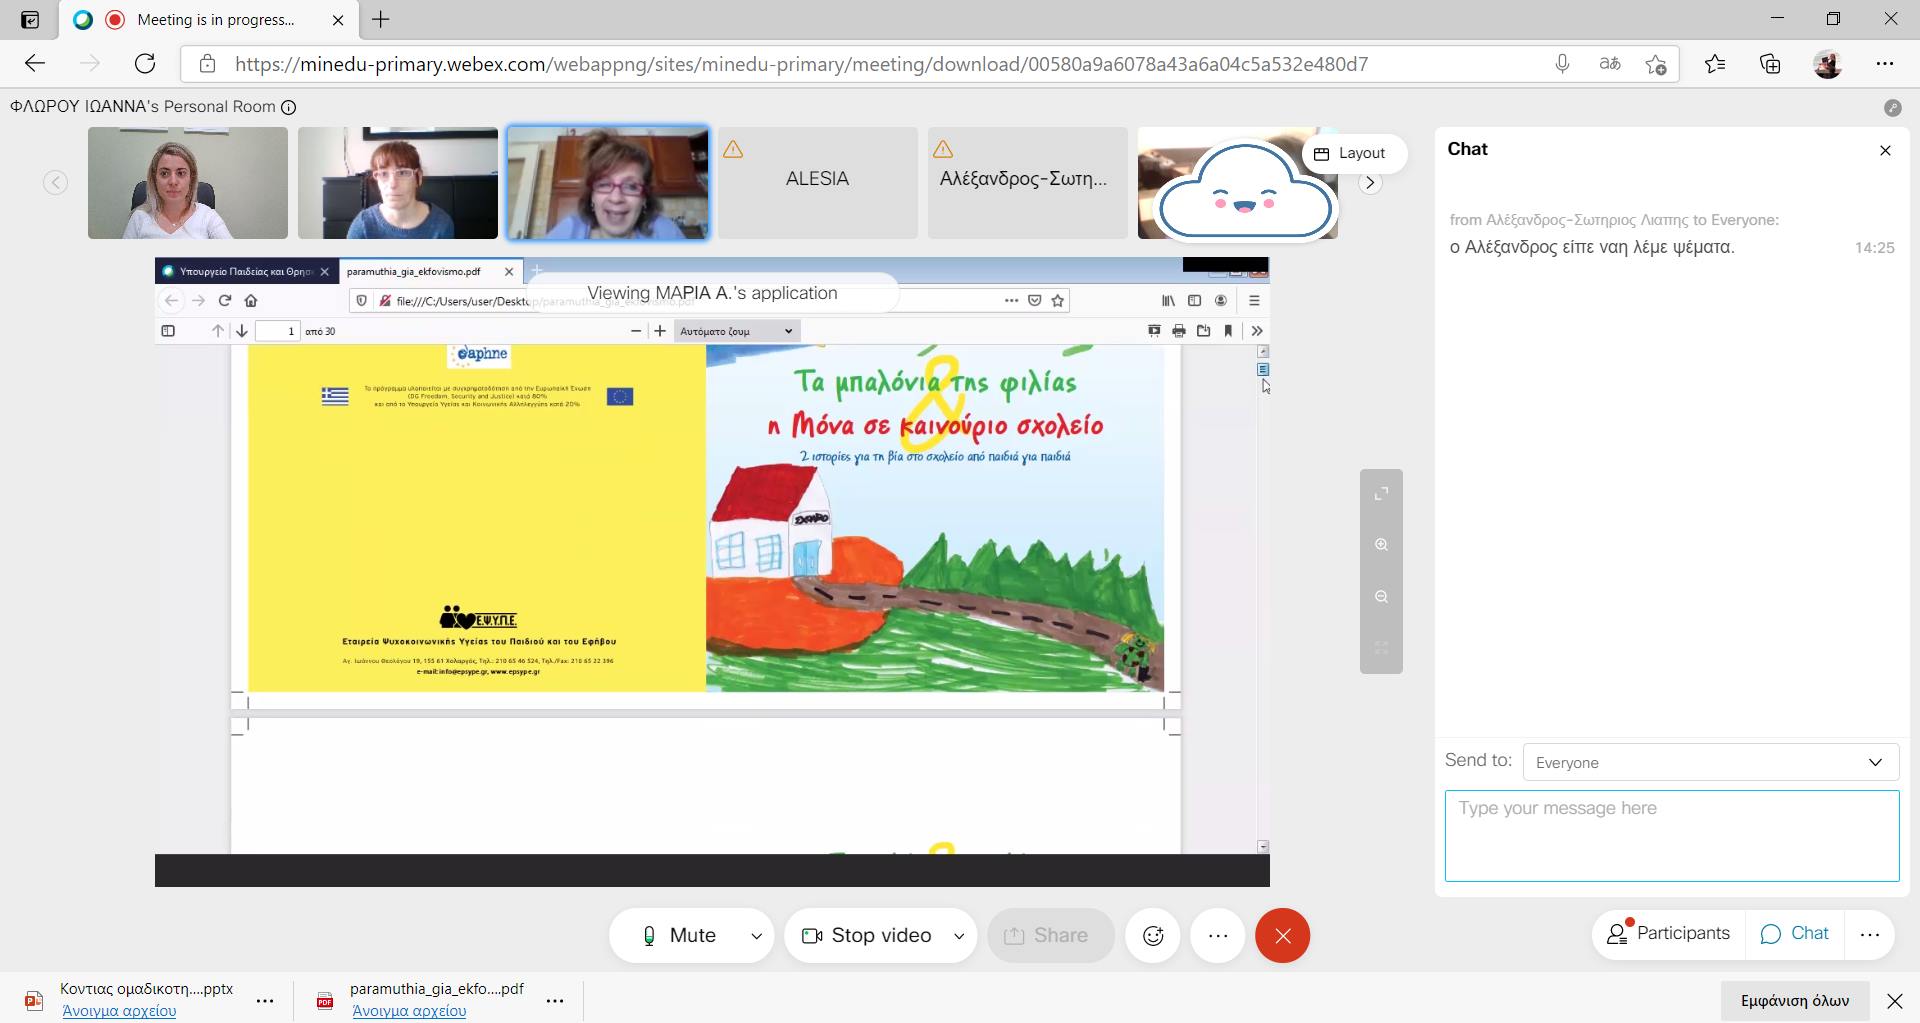
Task: Open downloaded paramuthia PDF file link
Action: coord(409,1010)
